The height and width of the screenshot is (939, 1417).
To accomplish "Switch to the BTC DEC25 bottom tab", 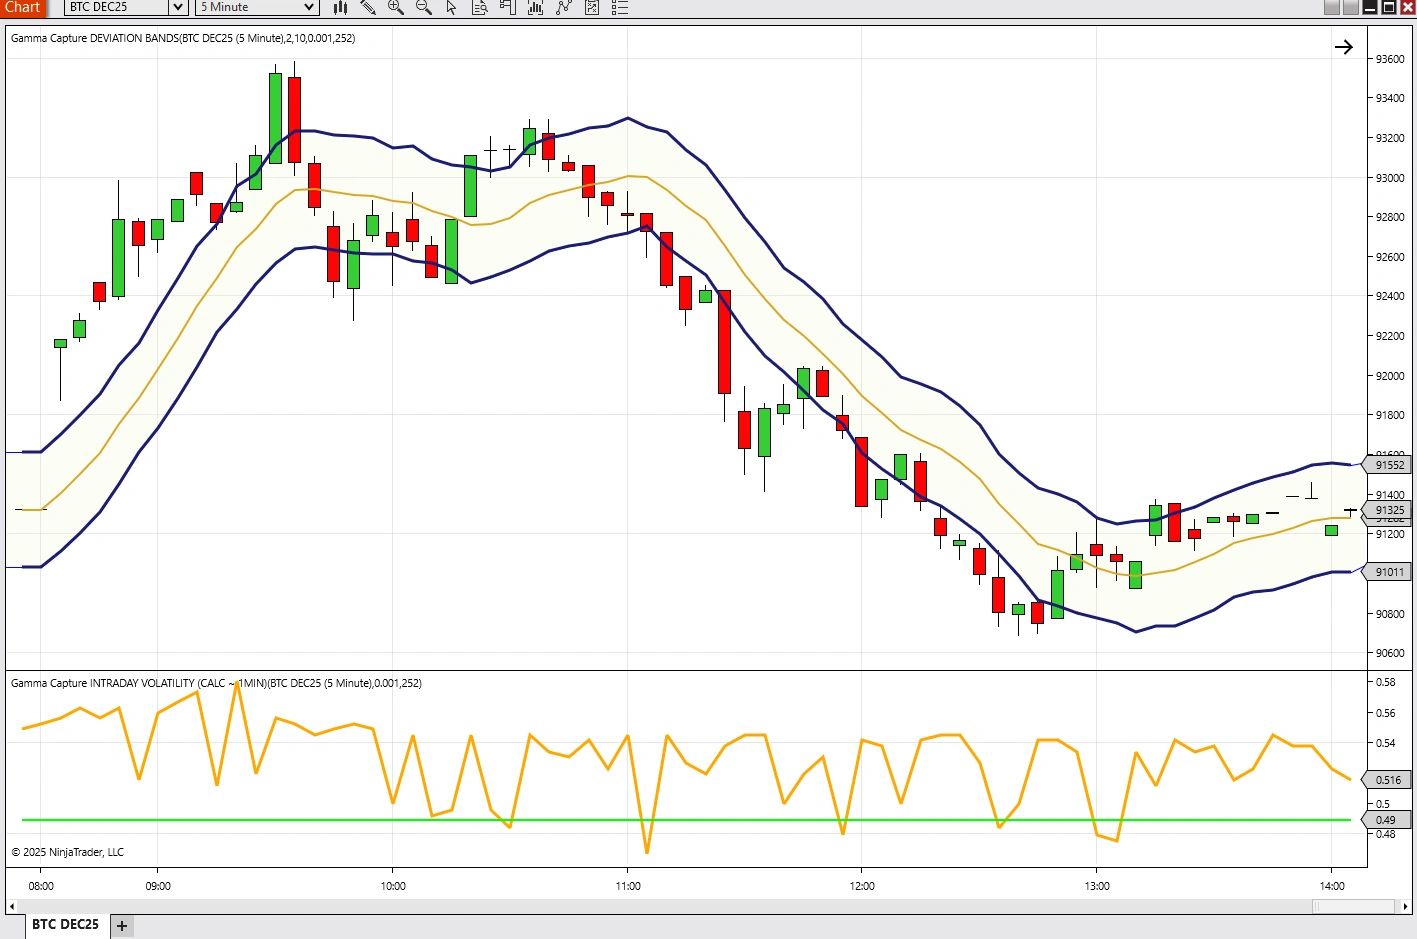I will pyautogui.click(x=64, y=925).
